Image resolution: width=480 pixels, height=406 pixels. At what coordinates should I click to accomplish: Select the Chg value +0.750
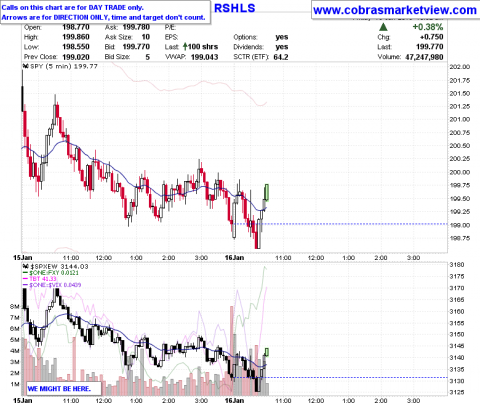coord(432,37)
